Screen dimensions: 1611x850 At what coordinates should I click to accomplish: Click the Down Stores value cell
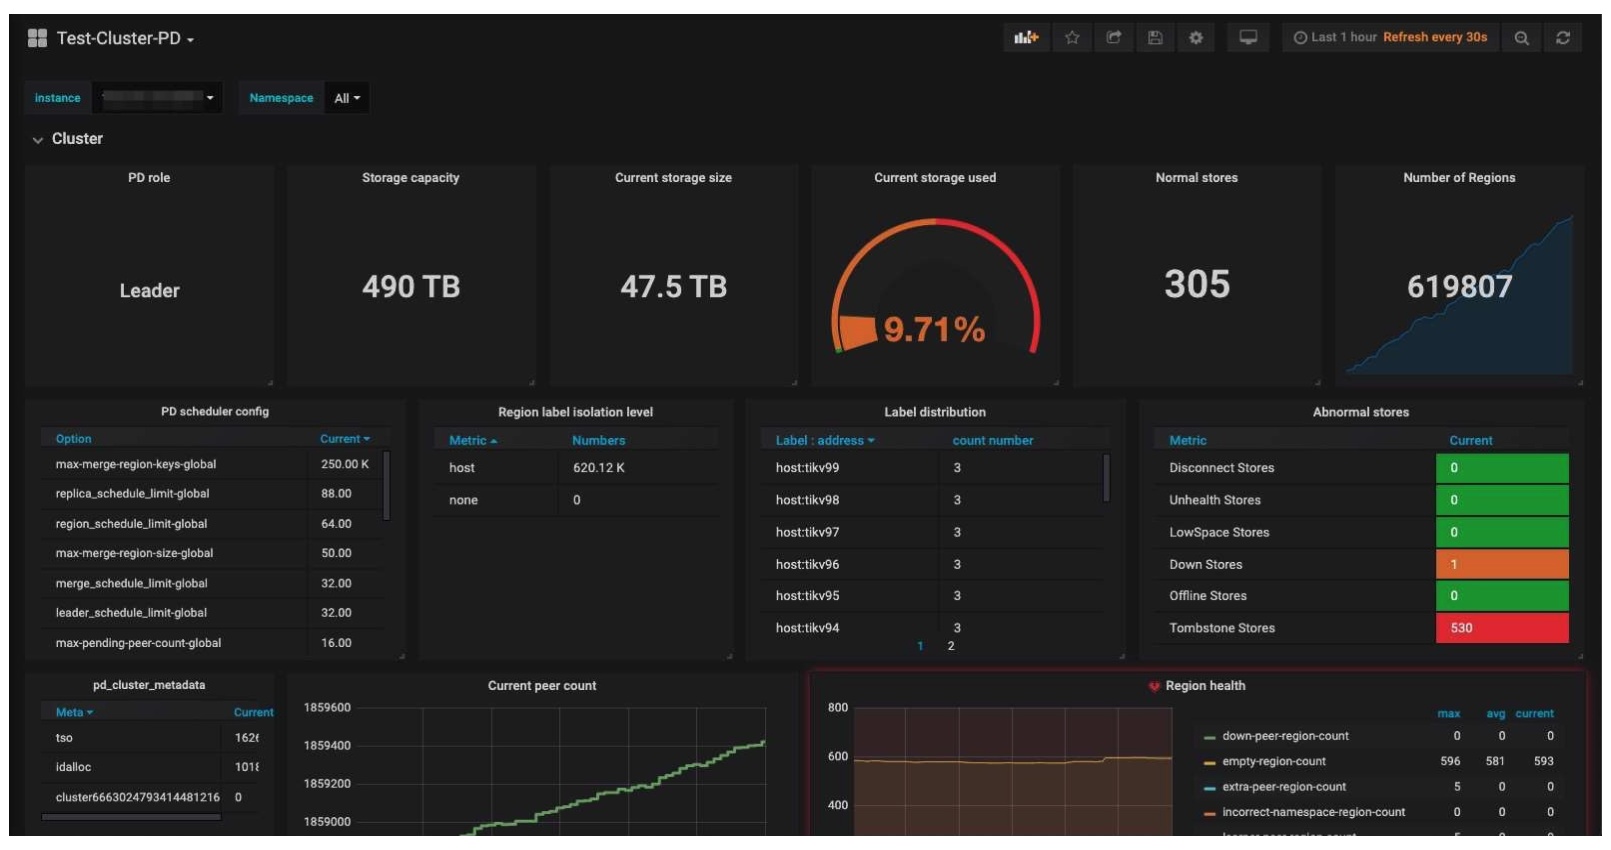tap(1502, 564)
